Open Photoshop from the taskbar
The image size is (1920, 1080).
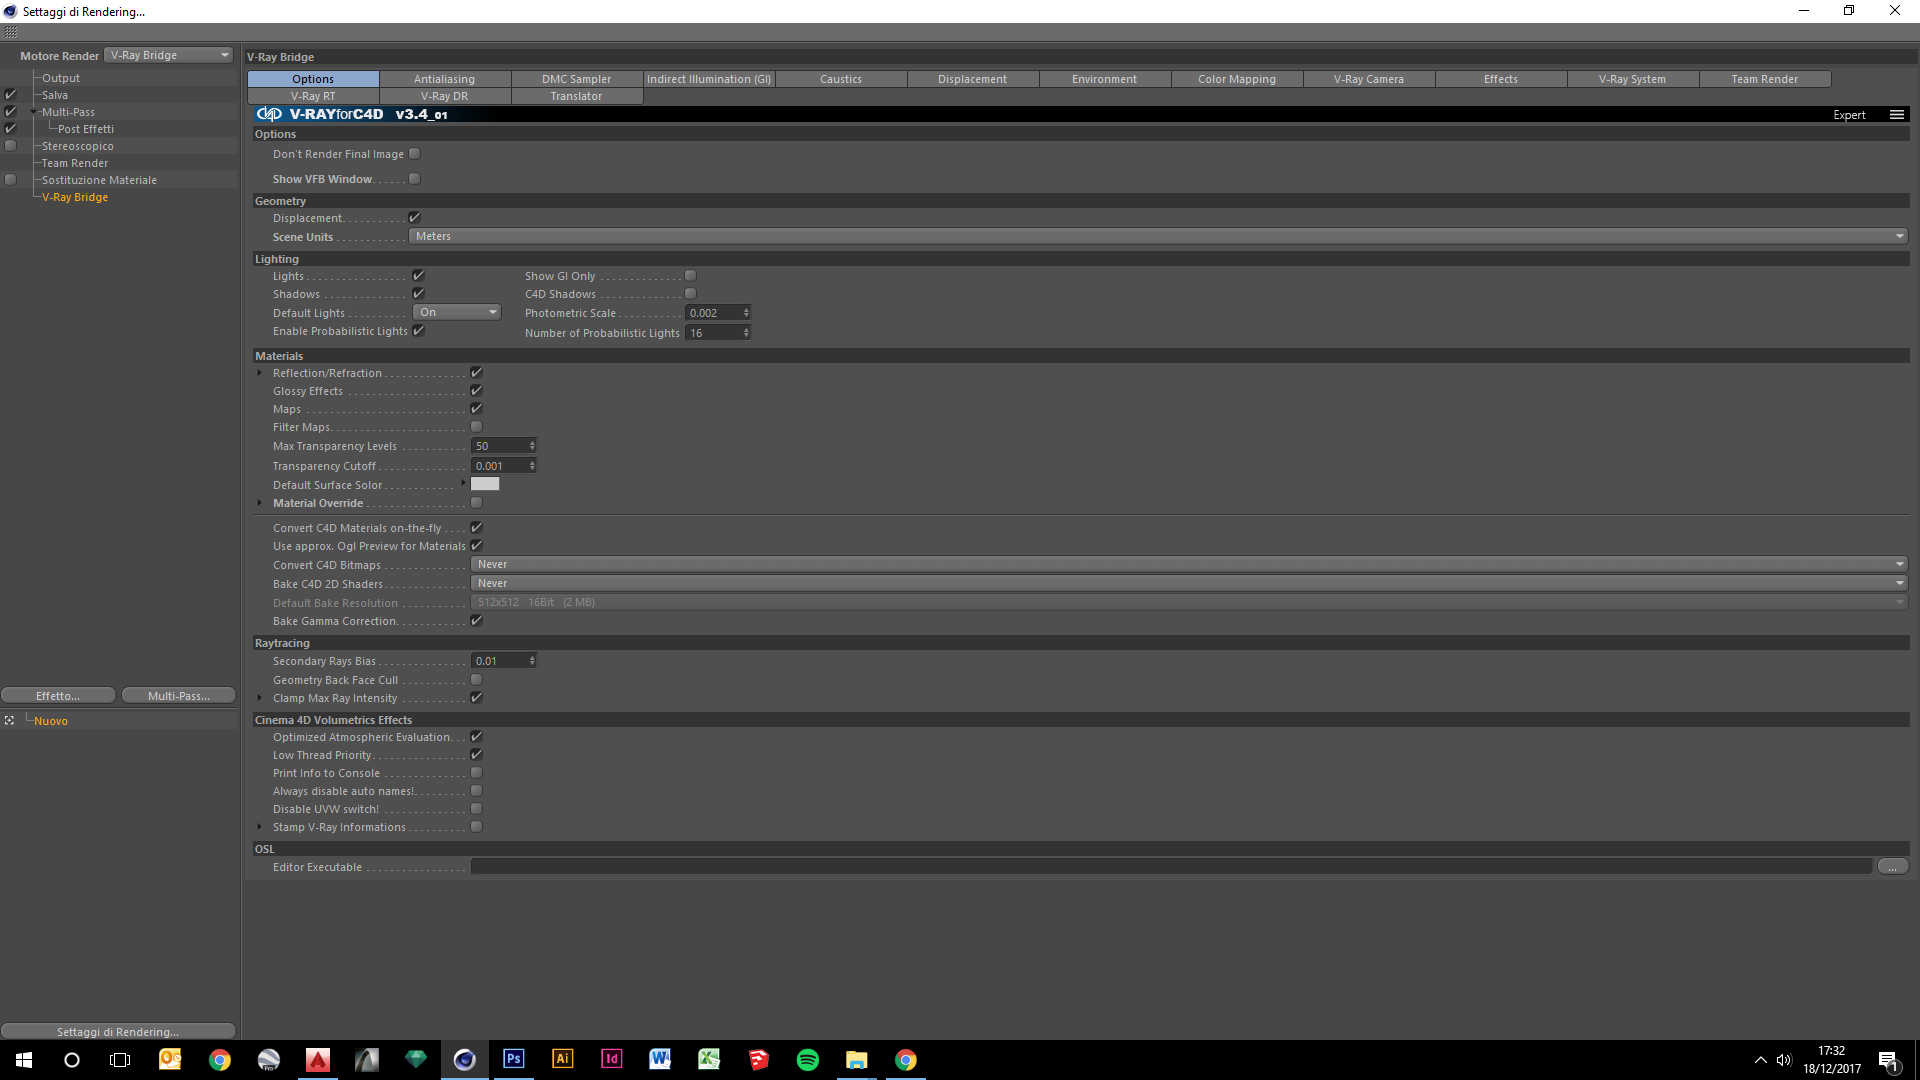point(513,1059)
